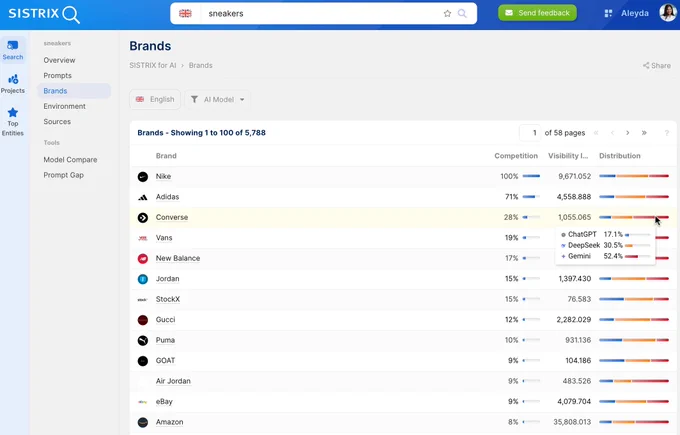The image size is (680, 435).
Task: Open the UK flag country selector
Action: coord(185,13)
